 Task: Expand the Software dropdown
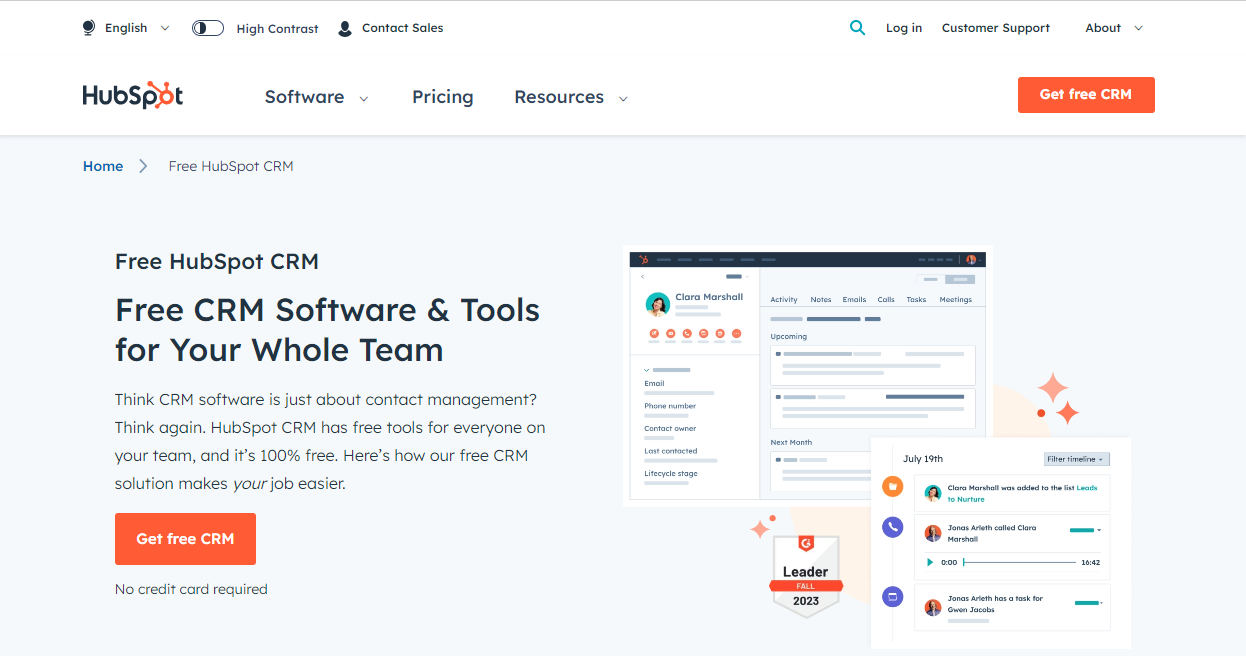pos(316,96)
